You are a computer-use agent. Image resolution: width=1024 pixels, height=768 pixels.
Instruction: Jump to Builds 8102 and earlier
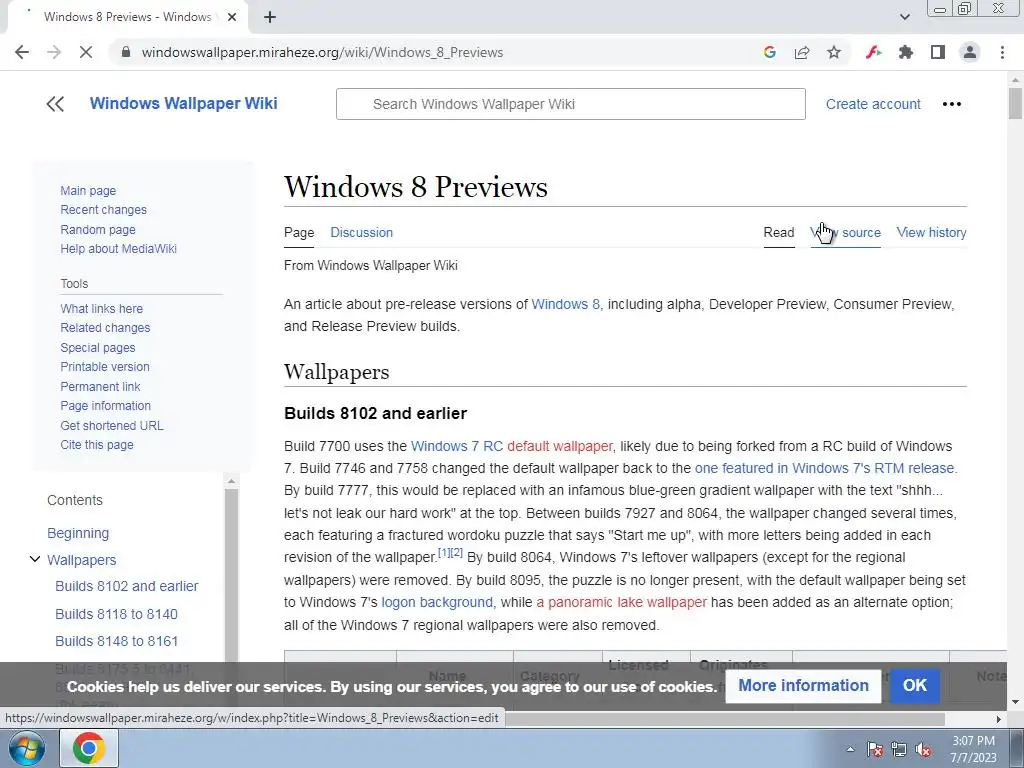pyautogui.click(x=127, y=586)
